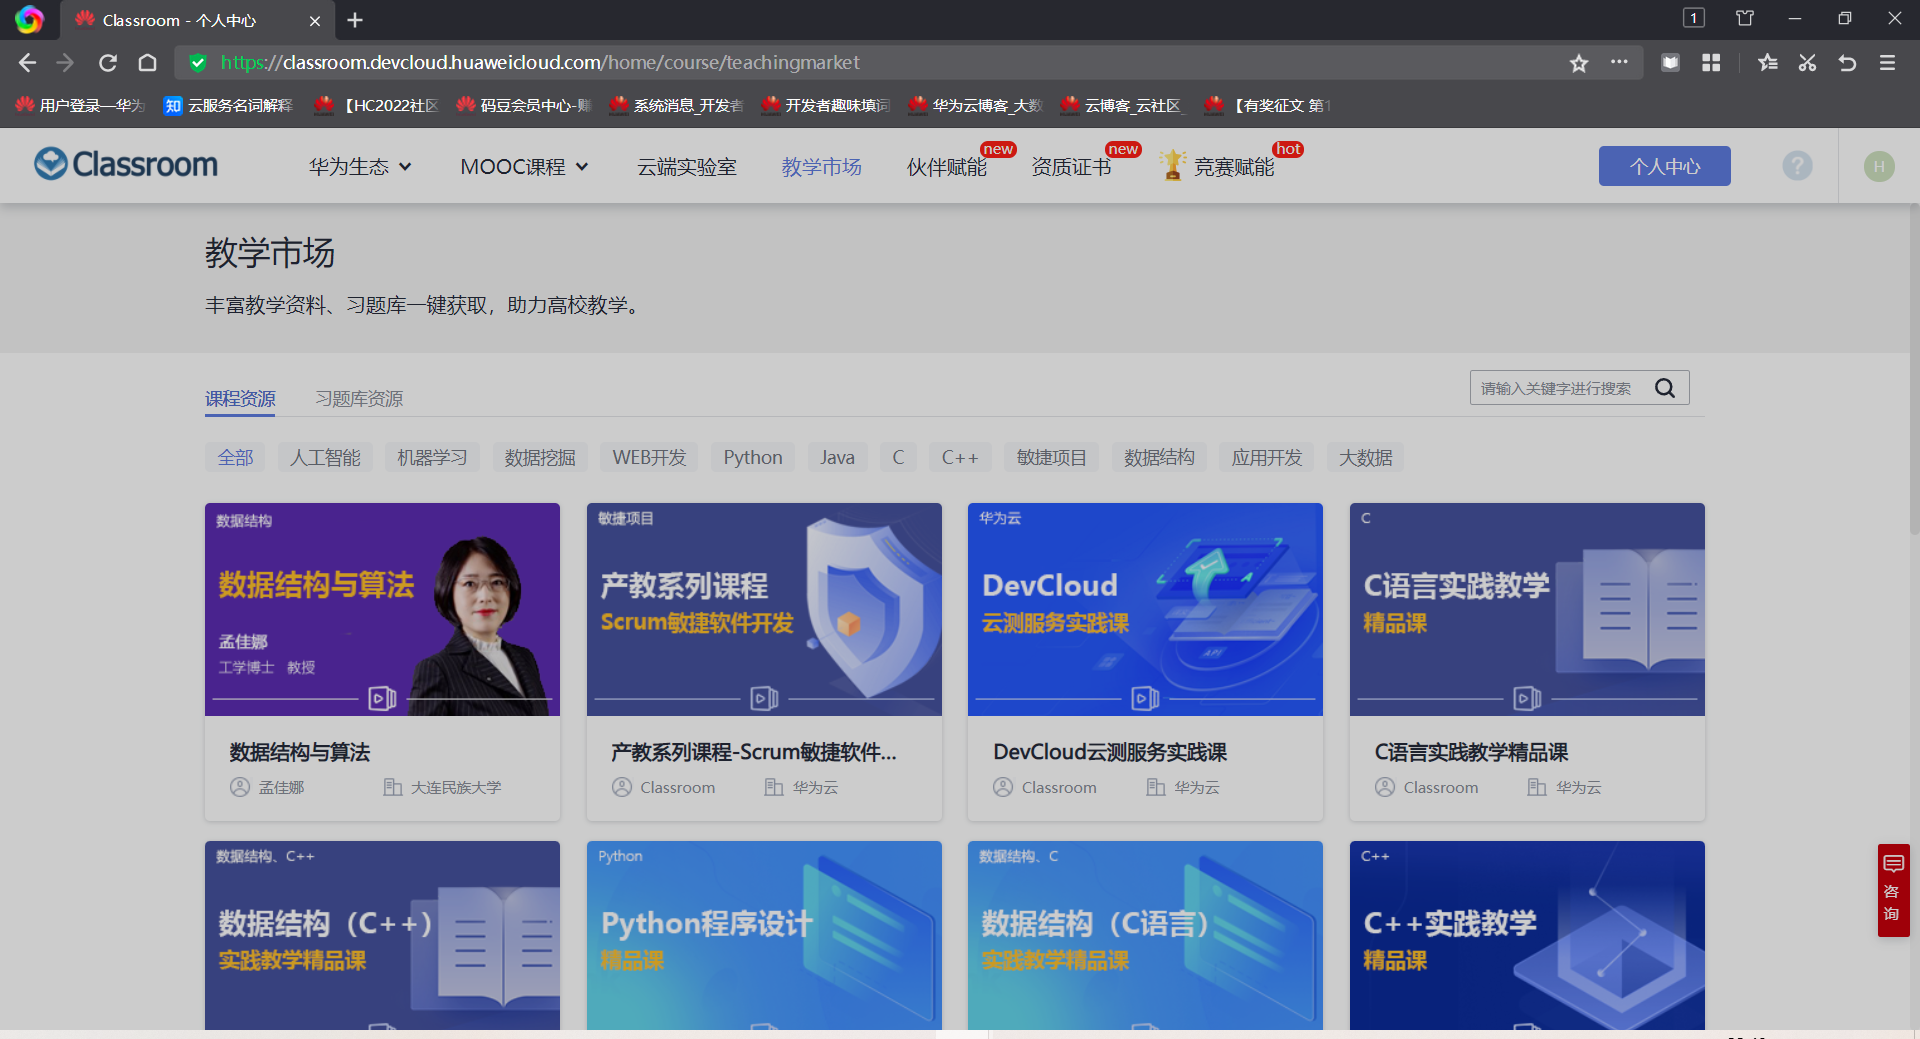1920x1039 pixels.
Task: Filter courses by C tag
Action: (898, 458)
